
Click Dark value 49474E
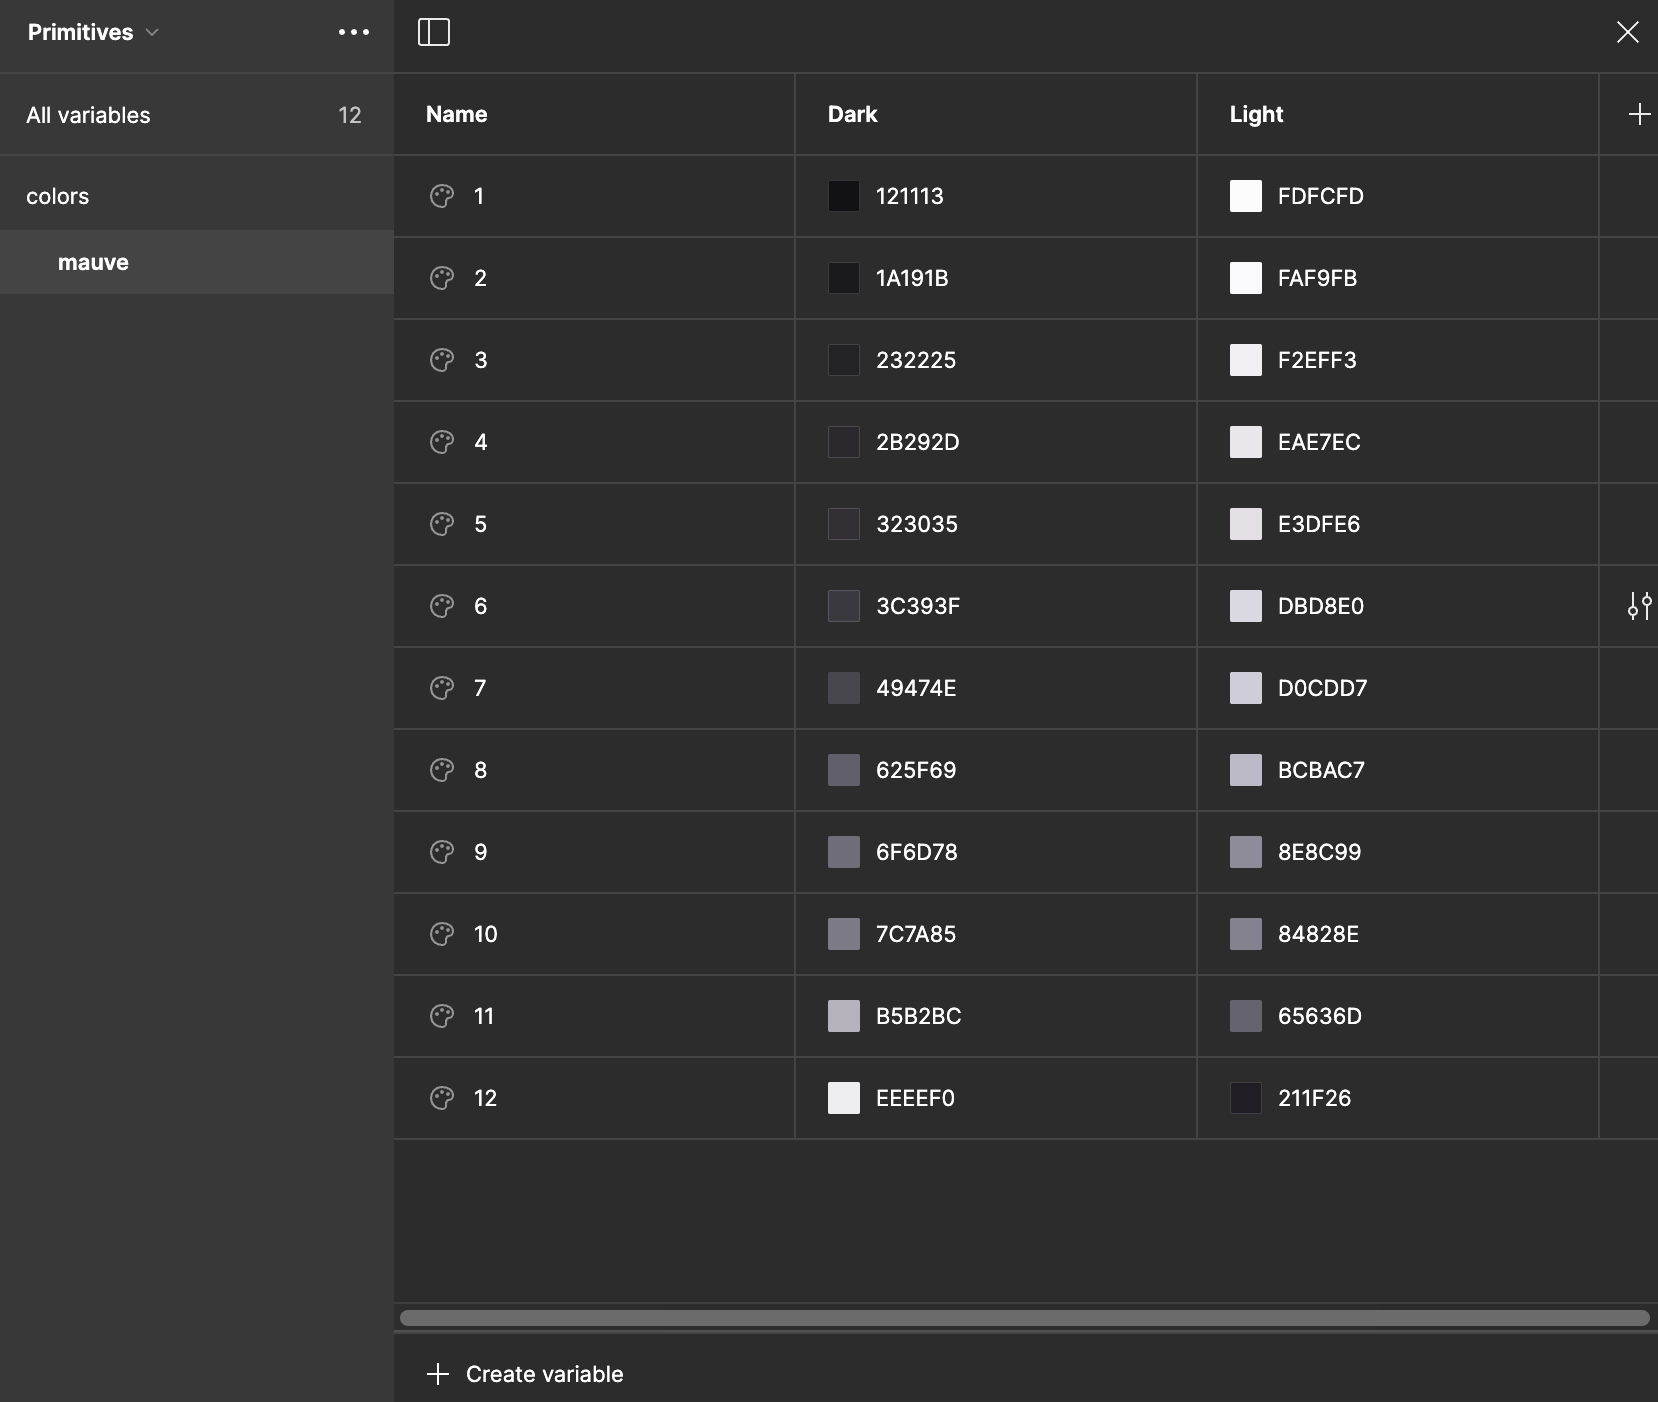916,688
